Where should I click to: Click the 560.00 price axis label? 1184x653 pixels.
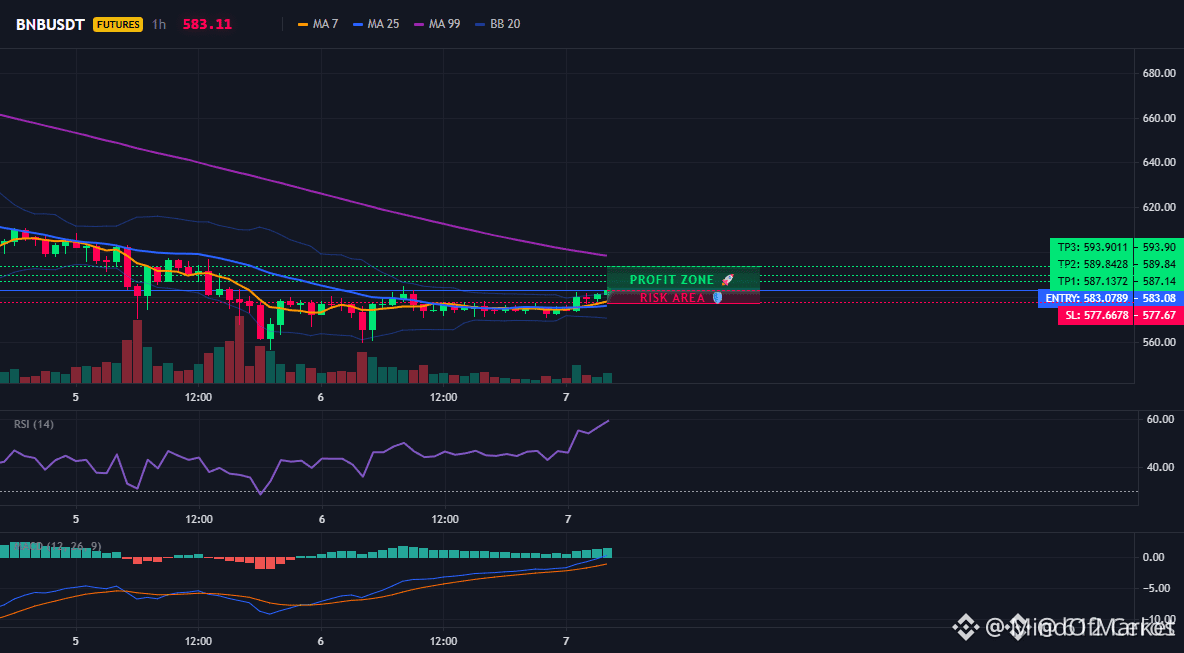[x=1158, y=341]
